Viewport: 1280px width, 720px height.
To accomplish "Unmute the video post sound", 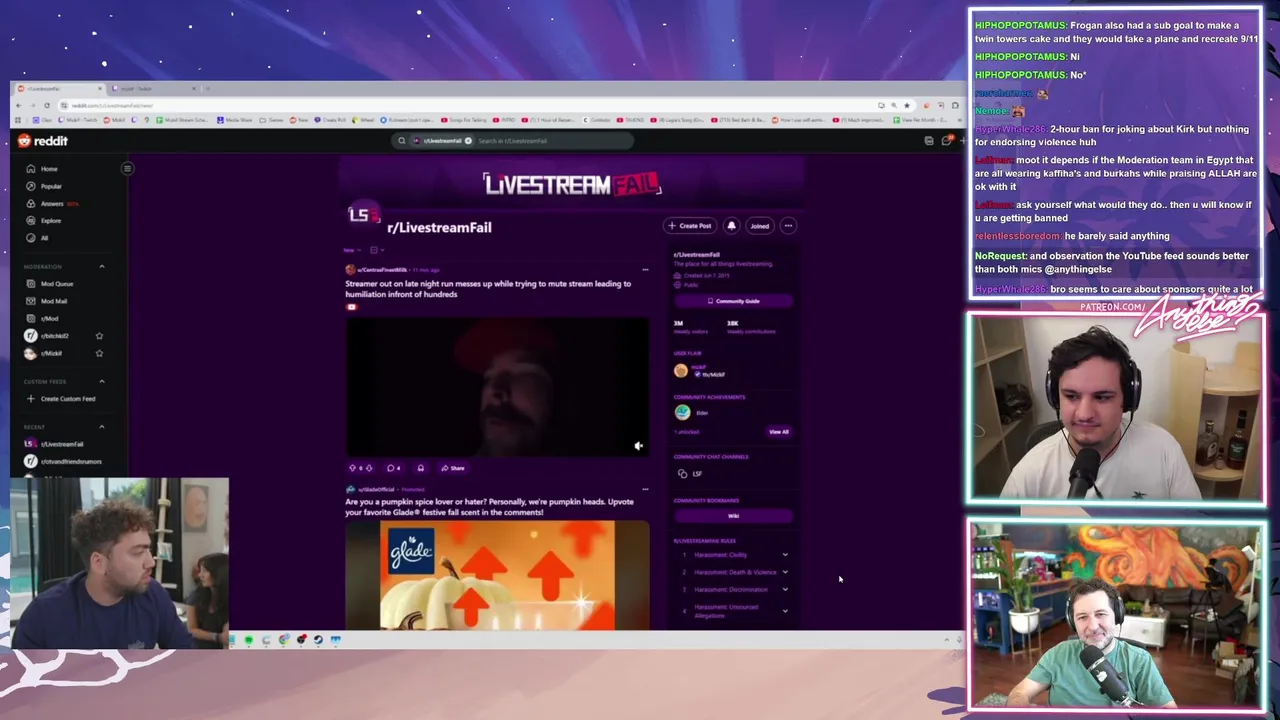I will tap(638, 446).
